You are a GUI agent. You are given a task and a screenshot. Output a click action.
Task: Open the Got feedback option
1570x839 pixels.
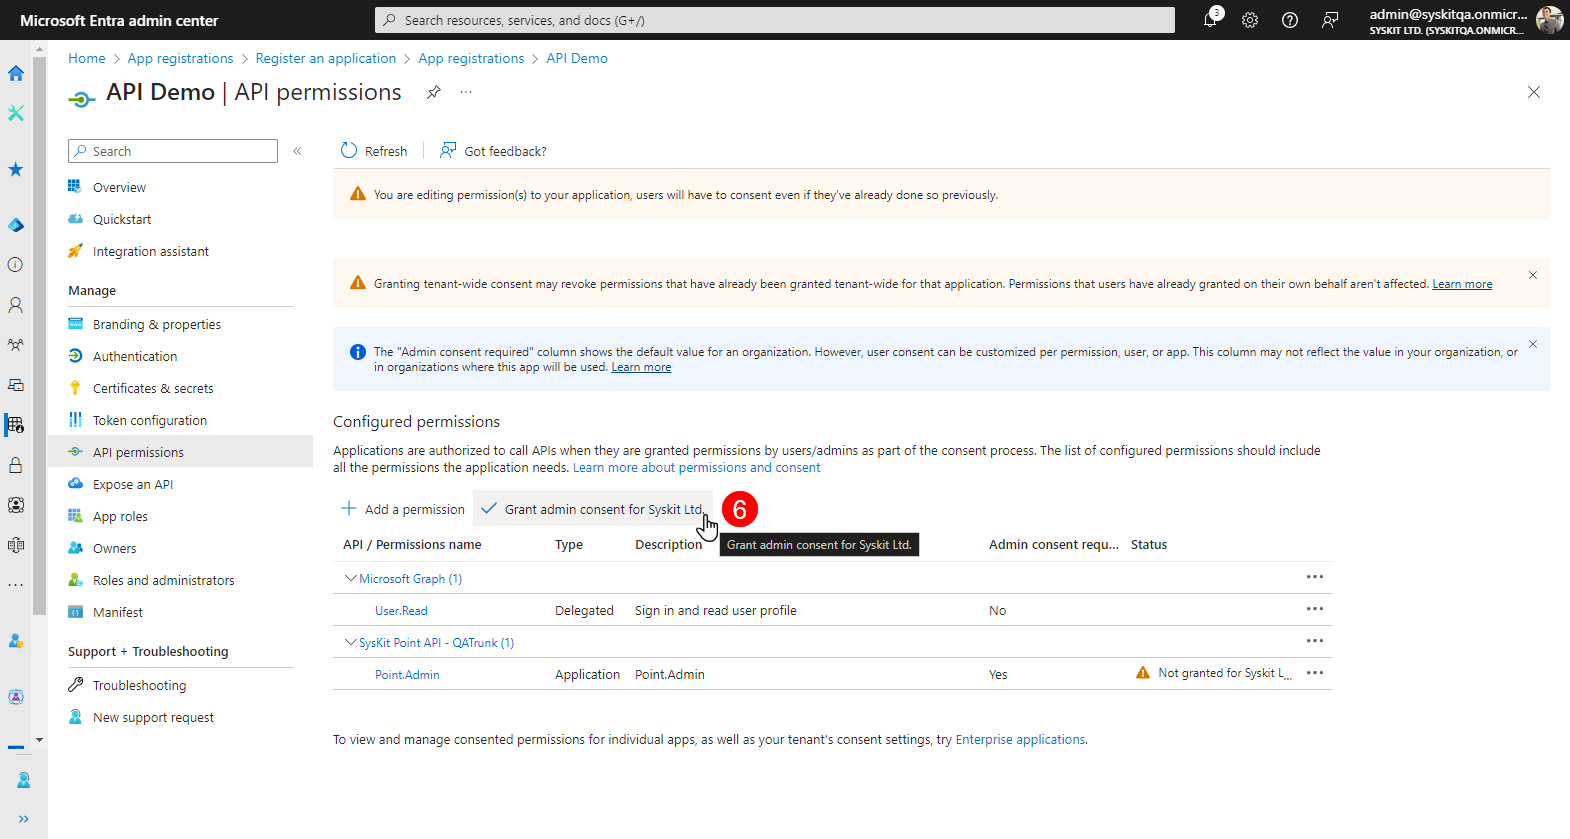[493, 151]
